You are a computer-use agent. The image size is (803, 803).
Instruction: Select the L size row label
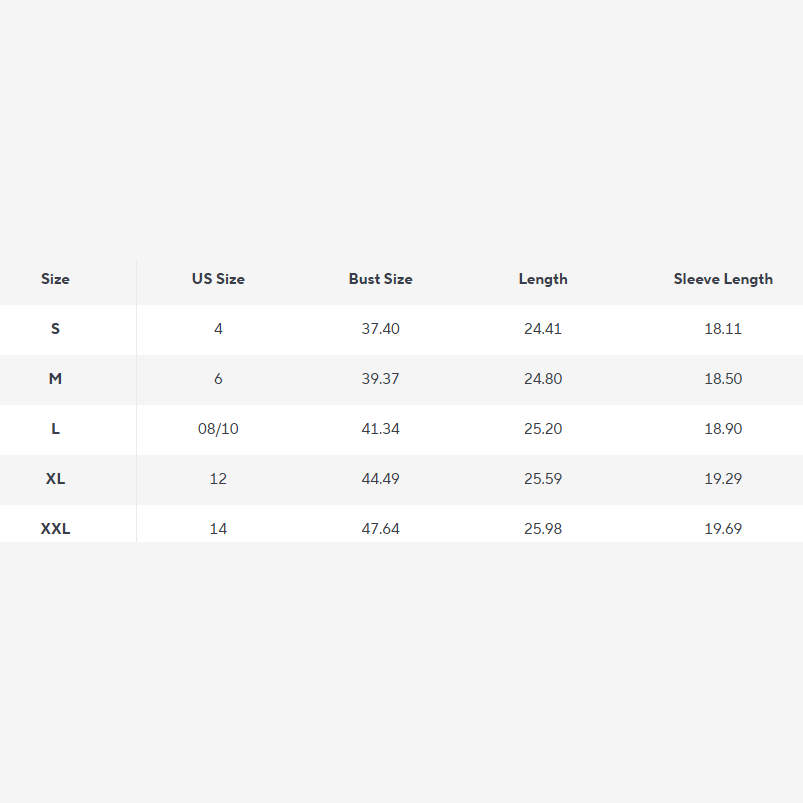(x=55, y=428)
